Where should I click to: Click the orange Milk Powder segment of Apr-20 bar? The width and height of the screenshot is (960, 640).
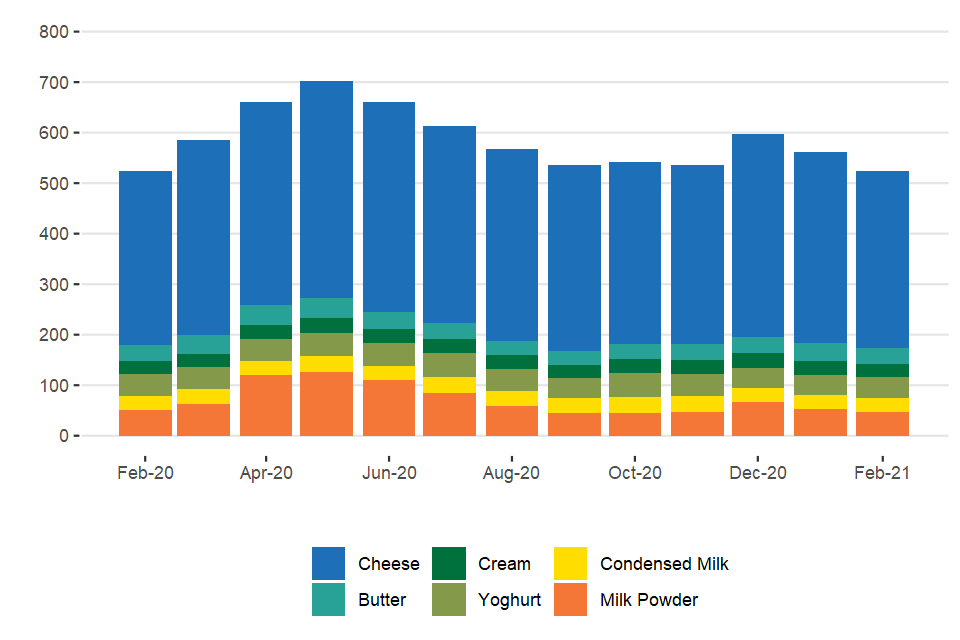(x=266, y=405)
